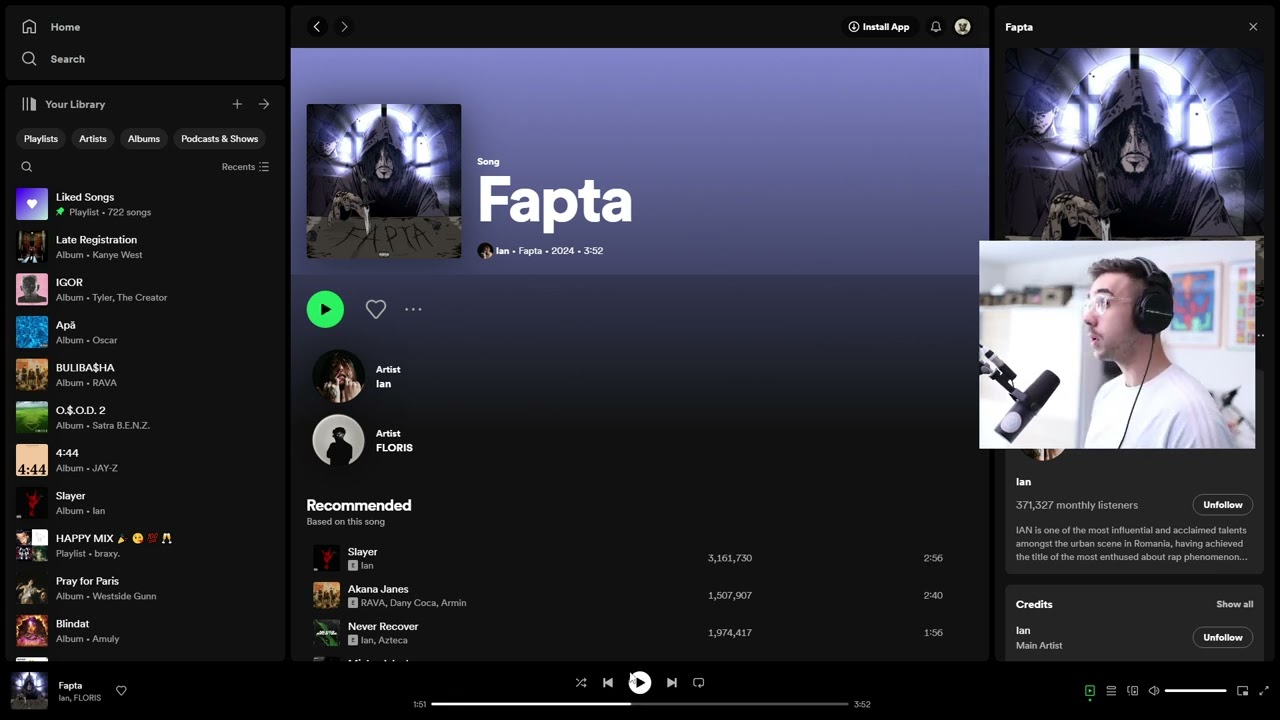Skip to the previous track
This screenshot has width=1280, height=720.
click(608, 683)
